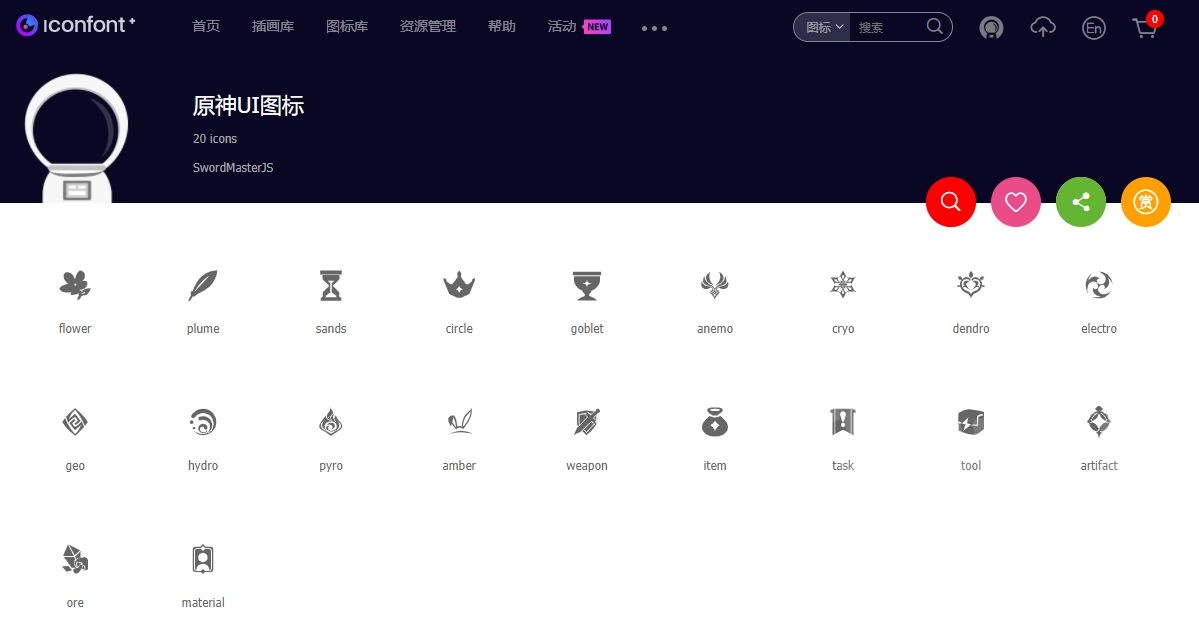Open the 插画库 menu
Image resolution: width=1199 pixels, height=640 pixels.
[273, 27]
